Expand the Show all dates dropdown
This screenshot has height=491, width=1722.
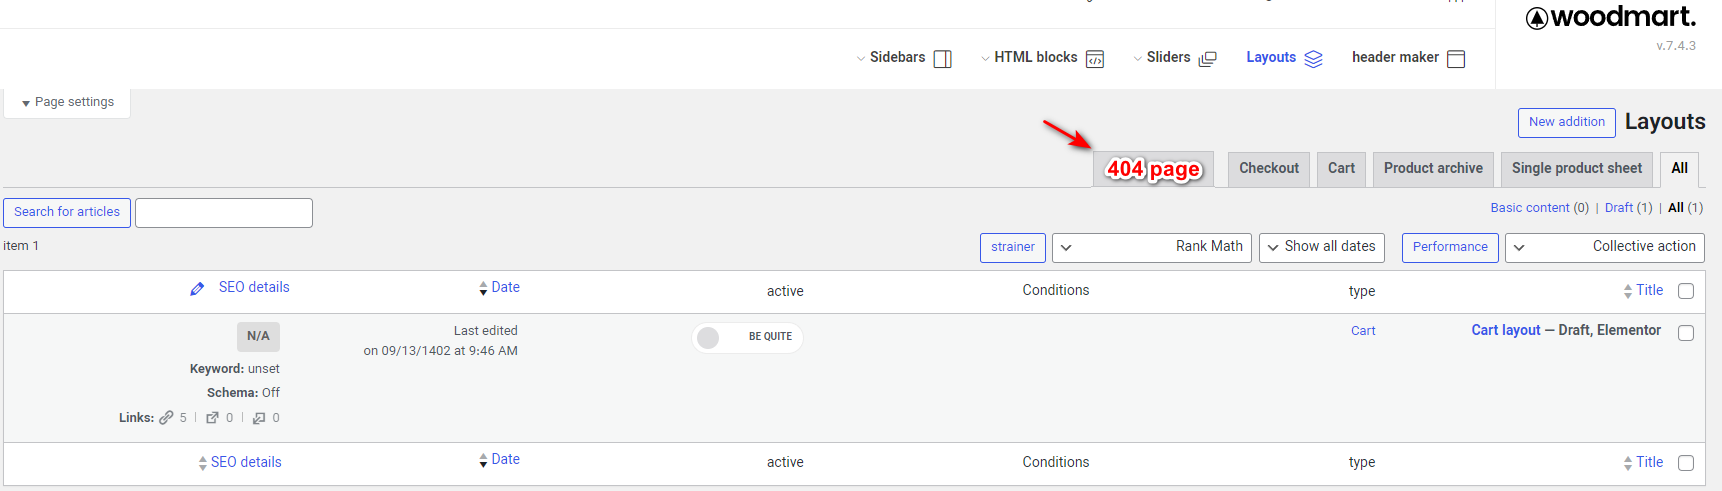pyautogui.click(x=1322, y=247)
